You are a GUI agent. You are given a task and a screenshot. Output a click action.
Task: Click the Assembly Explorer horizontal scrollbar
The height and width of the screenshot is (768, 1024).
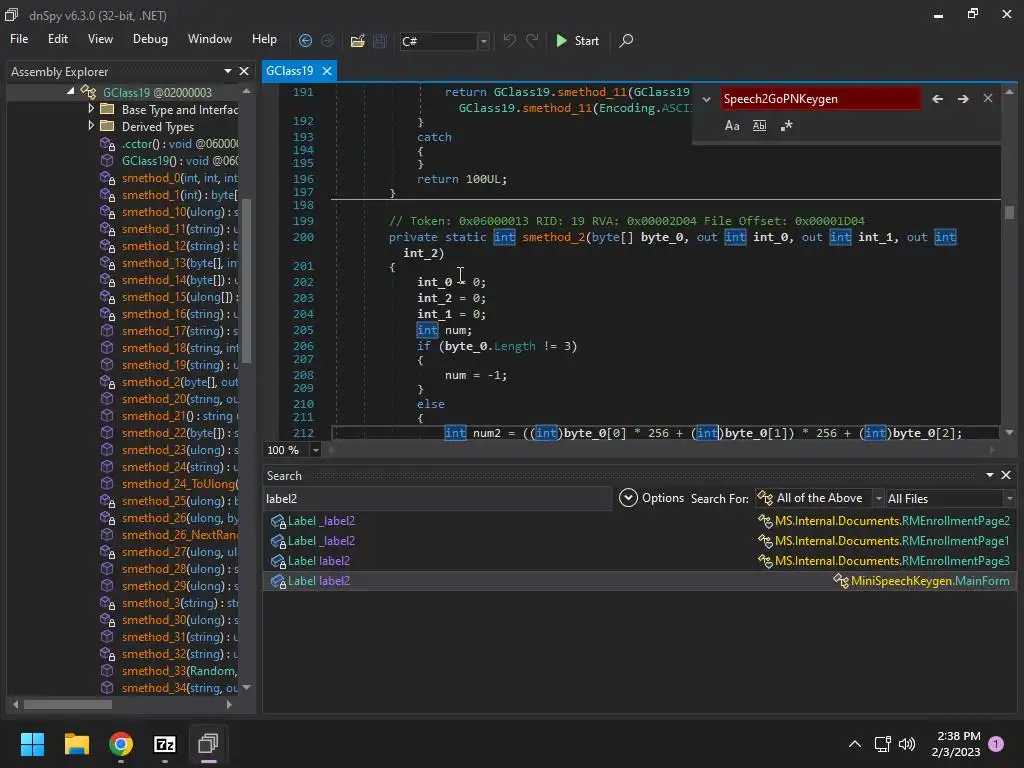68,705
